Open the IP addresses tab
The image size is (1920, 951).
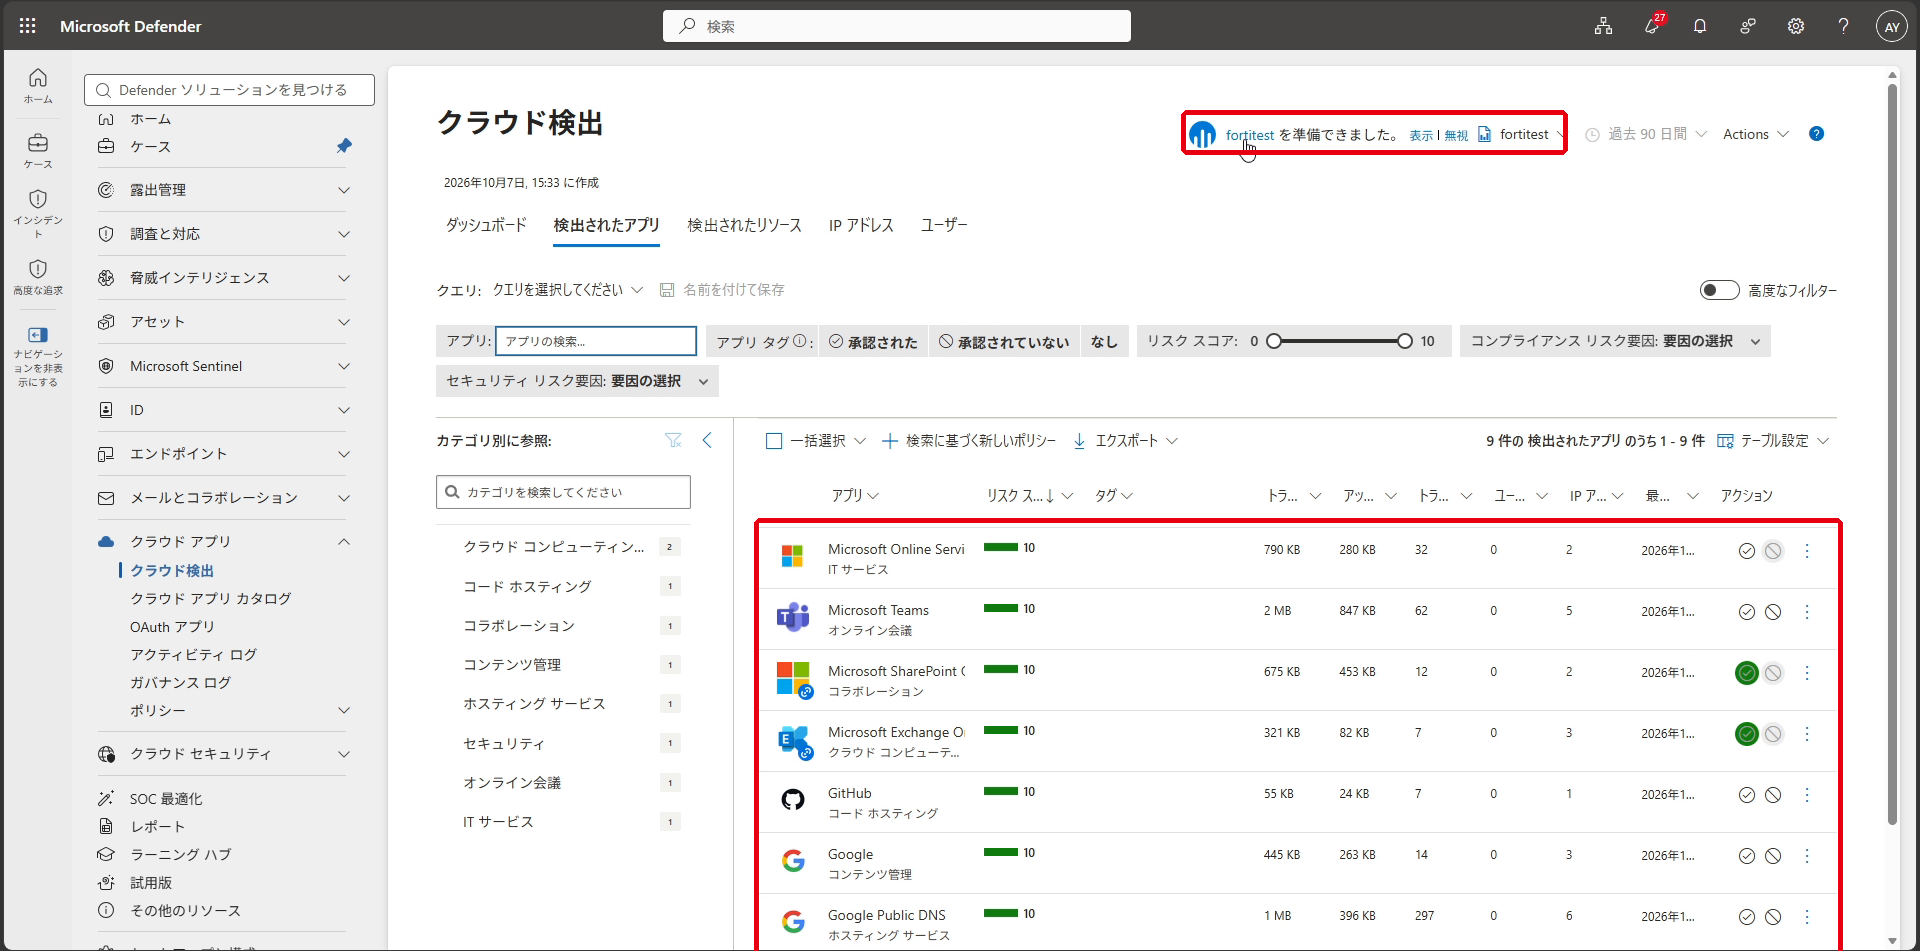pos(861,225)
